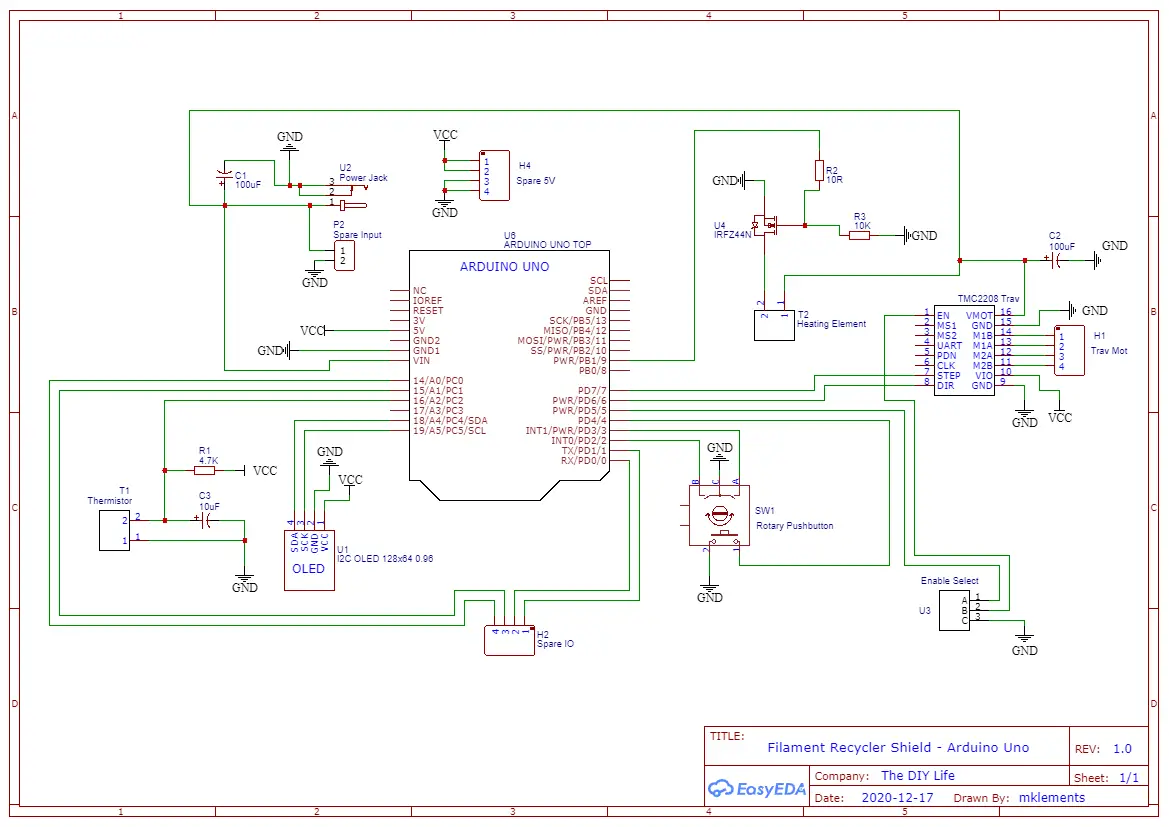Click the R1 4.7K resistor symbol
Viewport: 1169px width, 827px height.
click(205, 470)
